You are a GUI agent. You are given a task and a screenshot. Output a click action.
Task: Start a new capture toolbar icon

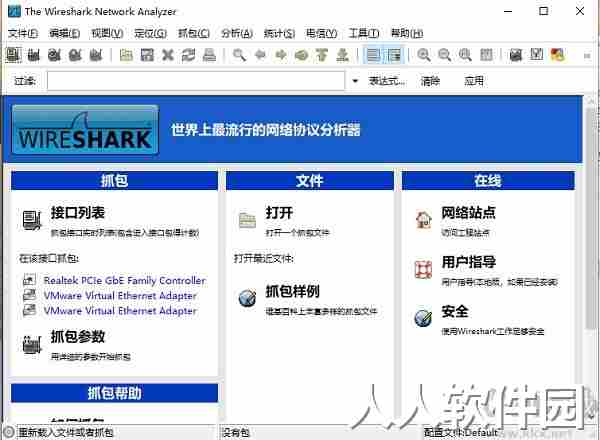coord(54,55)
